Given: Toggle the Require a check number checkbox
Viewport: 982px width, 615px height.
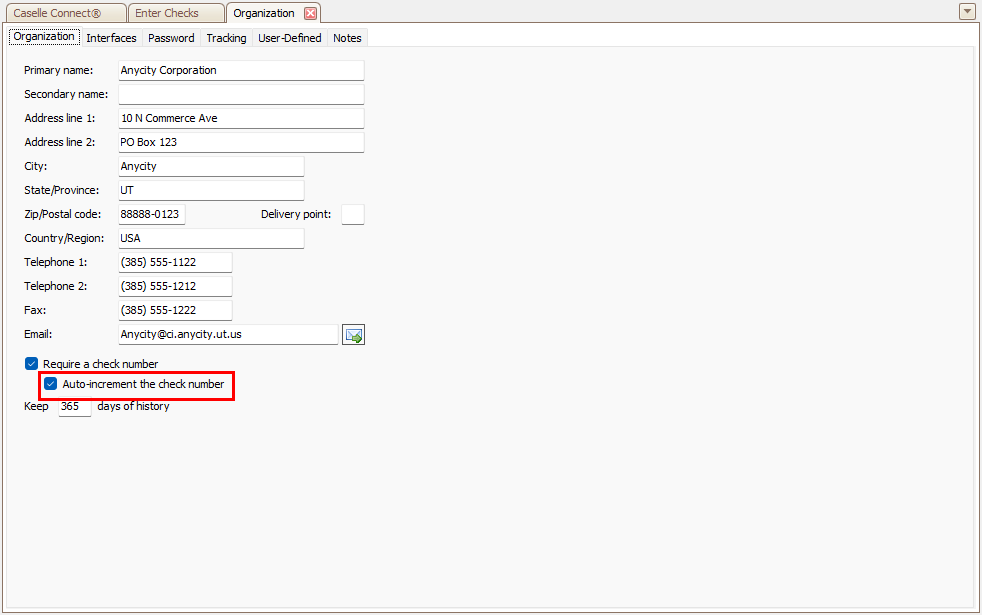Looking at the screenshot, I should click(x=31, y=364).
